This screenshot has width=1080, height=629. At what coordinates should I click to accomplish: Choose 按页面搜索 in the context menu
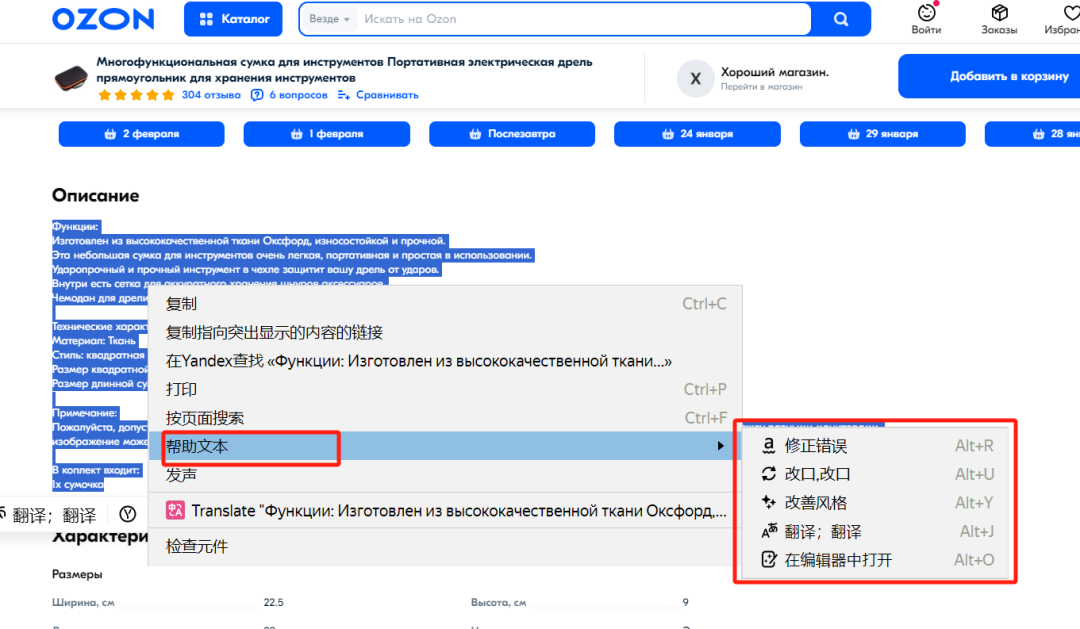(x=446, y=418)
